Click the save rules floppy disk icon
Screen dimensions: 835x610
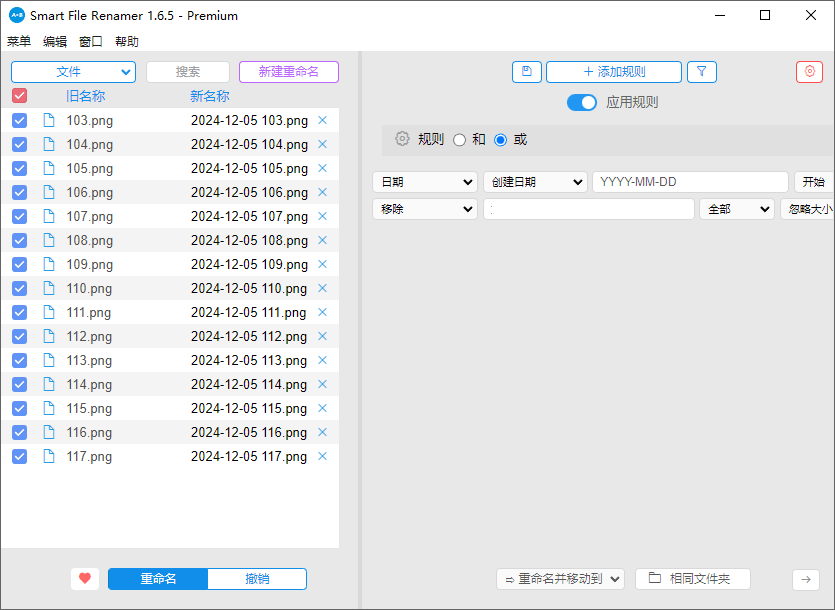[x=527, y=71]
